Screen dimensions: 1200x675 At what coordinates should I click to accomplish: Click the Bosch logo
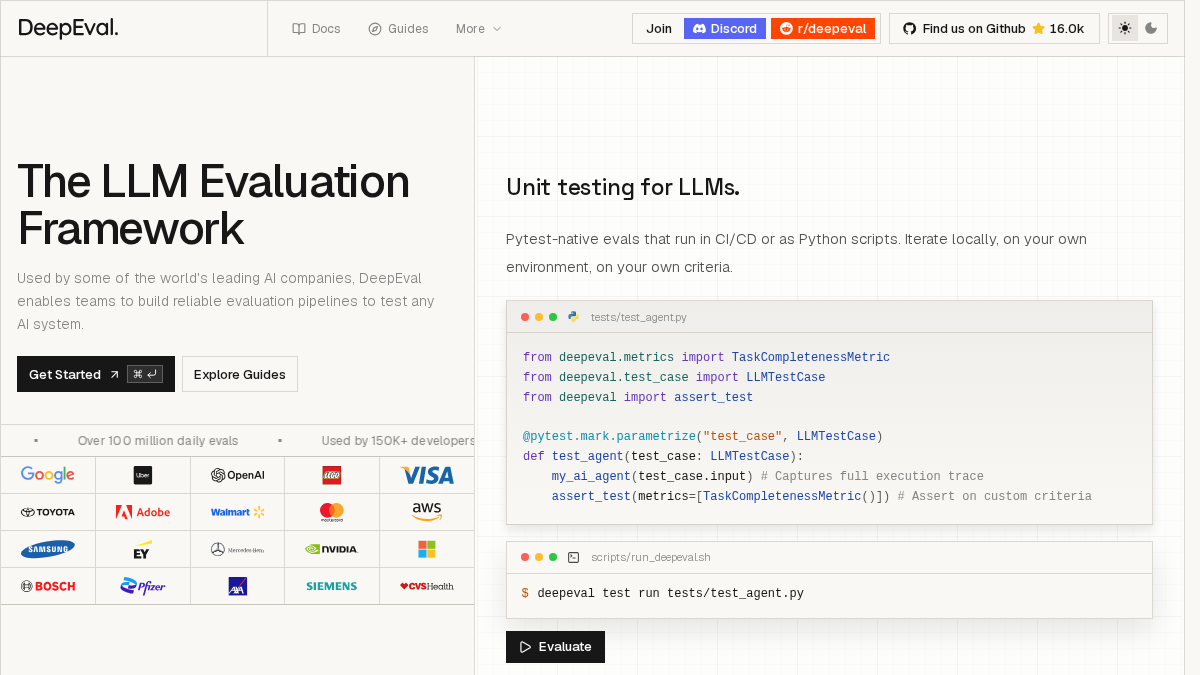pyautogui.click(x=48, y=586)
